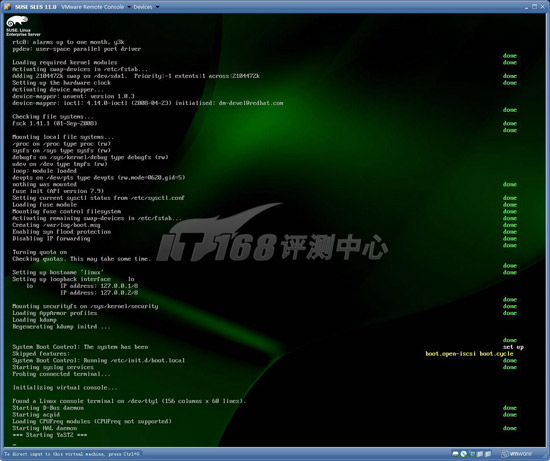
Task: Click the "Checking file systems..." line
Action: [53, 116]
